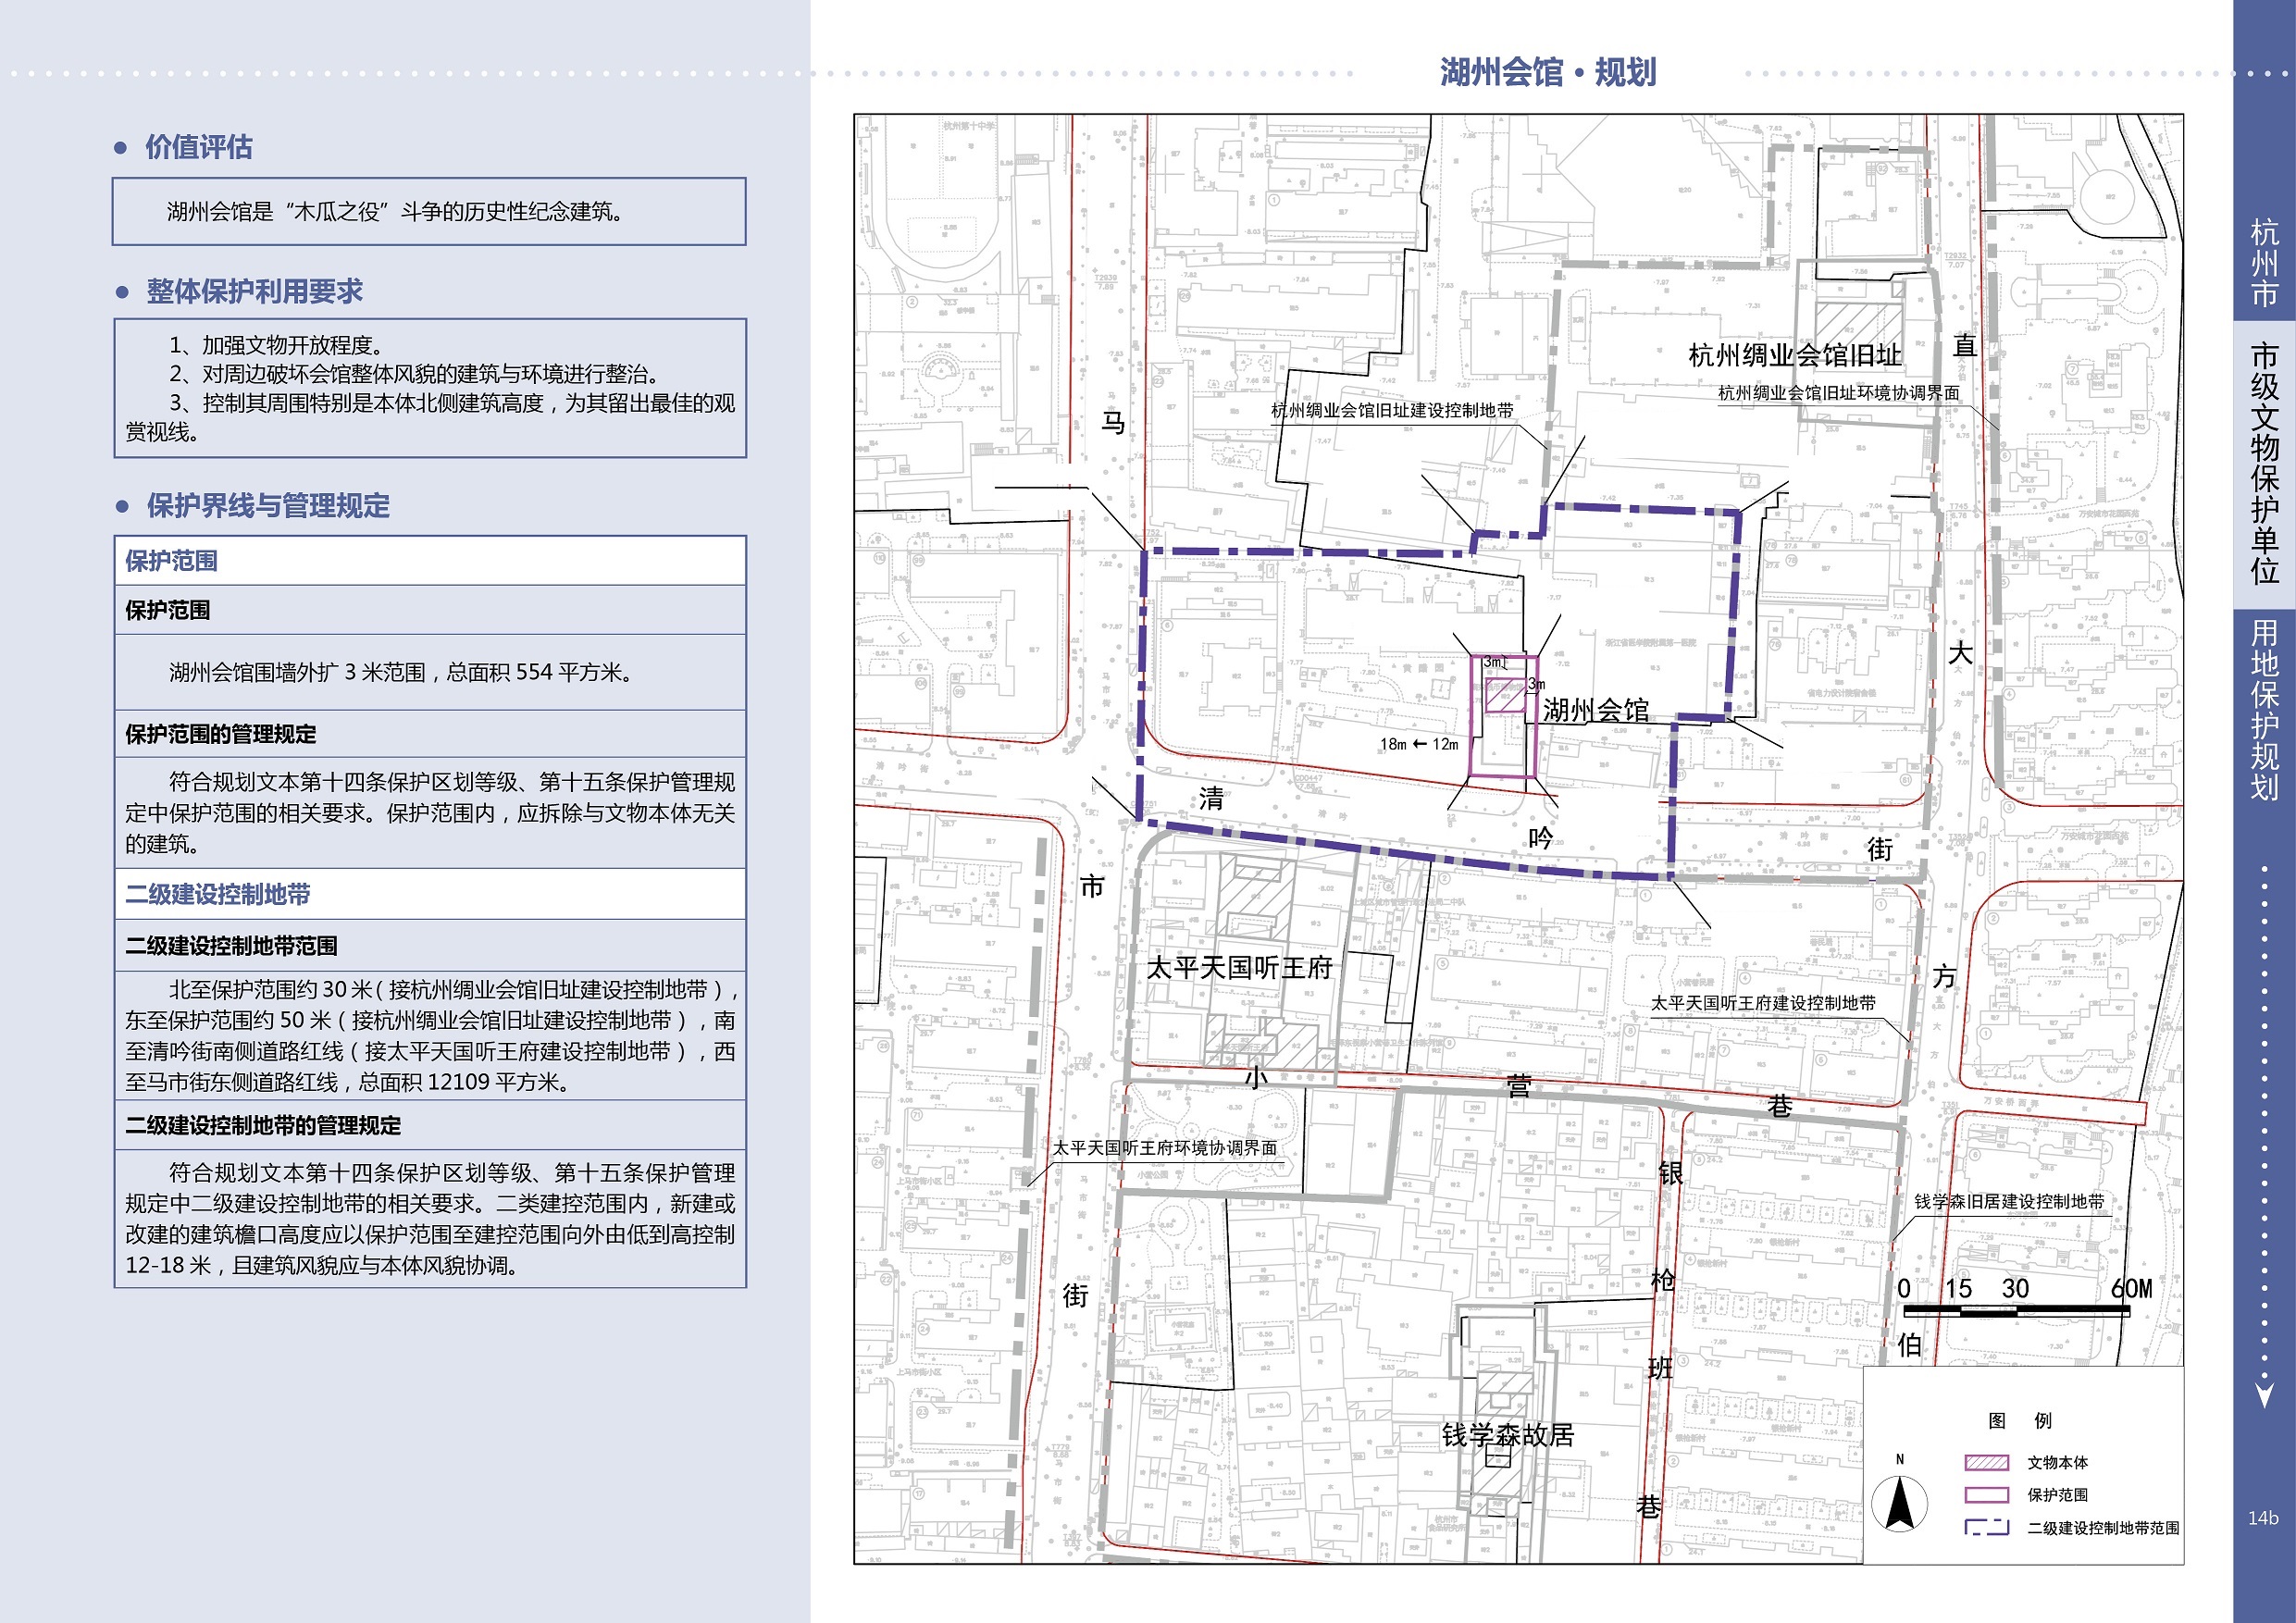Click the downward arrow on right sidebar
The height and width of the screenshot is (1623, 2296).
point(2264,1394)
